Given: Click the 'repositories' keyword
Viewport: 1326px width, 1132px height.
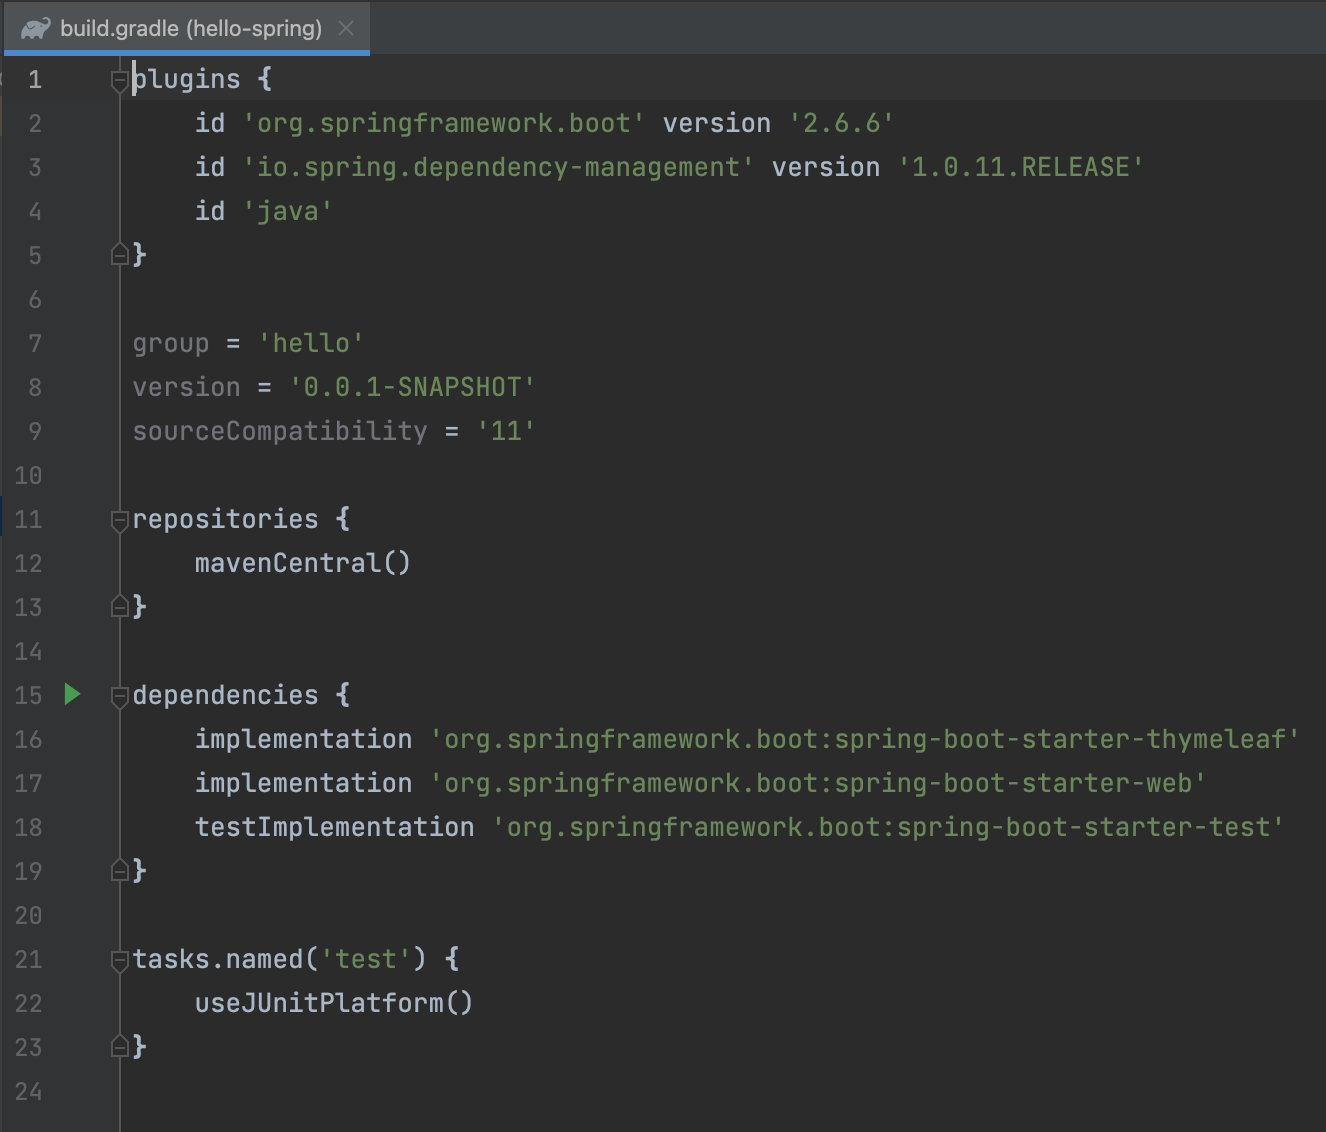Looking at the screenshot, I should pos(225,519).
